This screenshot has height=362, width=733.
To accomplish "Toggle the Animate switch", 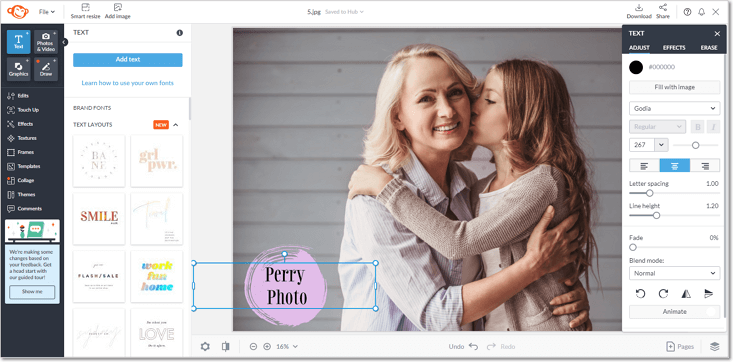I will click(x=711, y=311).
